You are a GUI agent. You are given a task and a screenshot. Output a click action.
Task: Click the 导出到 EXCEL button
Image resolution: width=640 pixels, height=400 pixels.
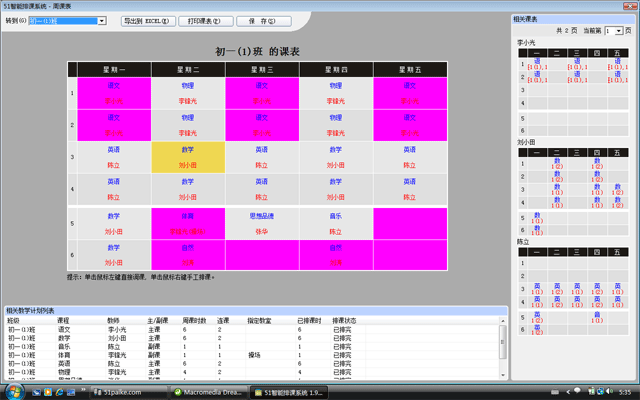(x=148, y=21)
